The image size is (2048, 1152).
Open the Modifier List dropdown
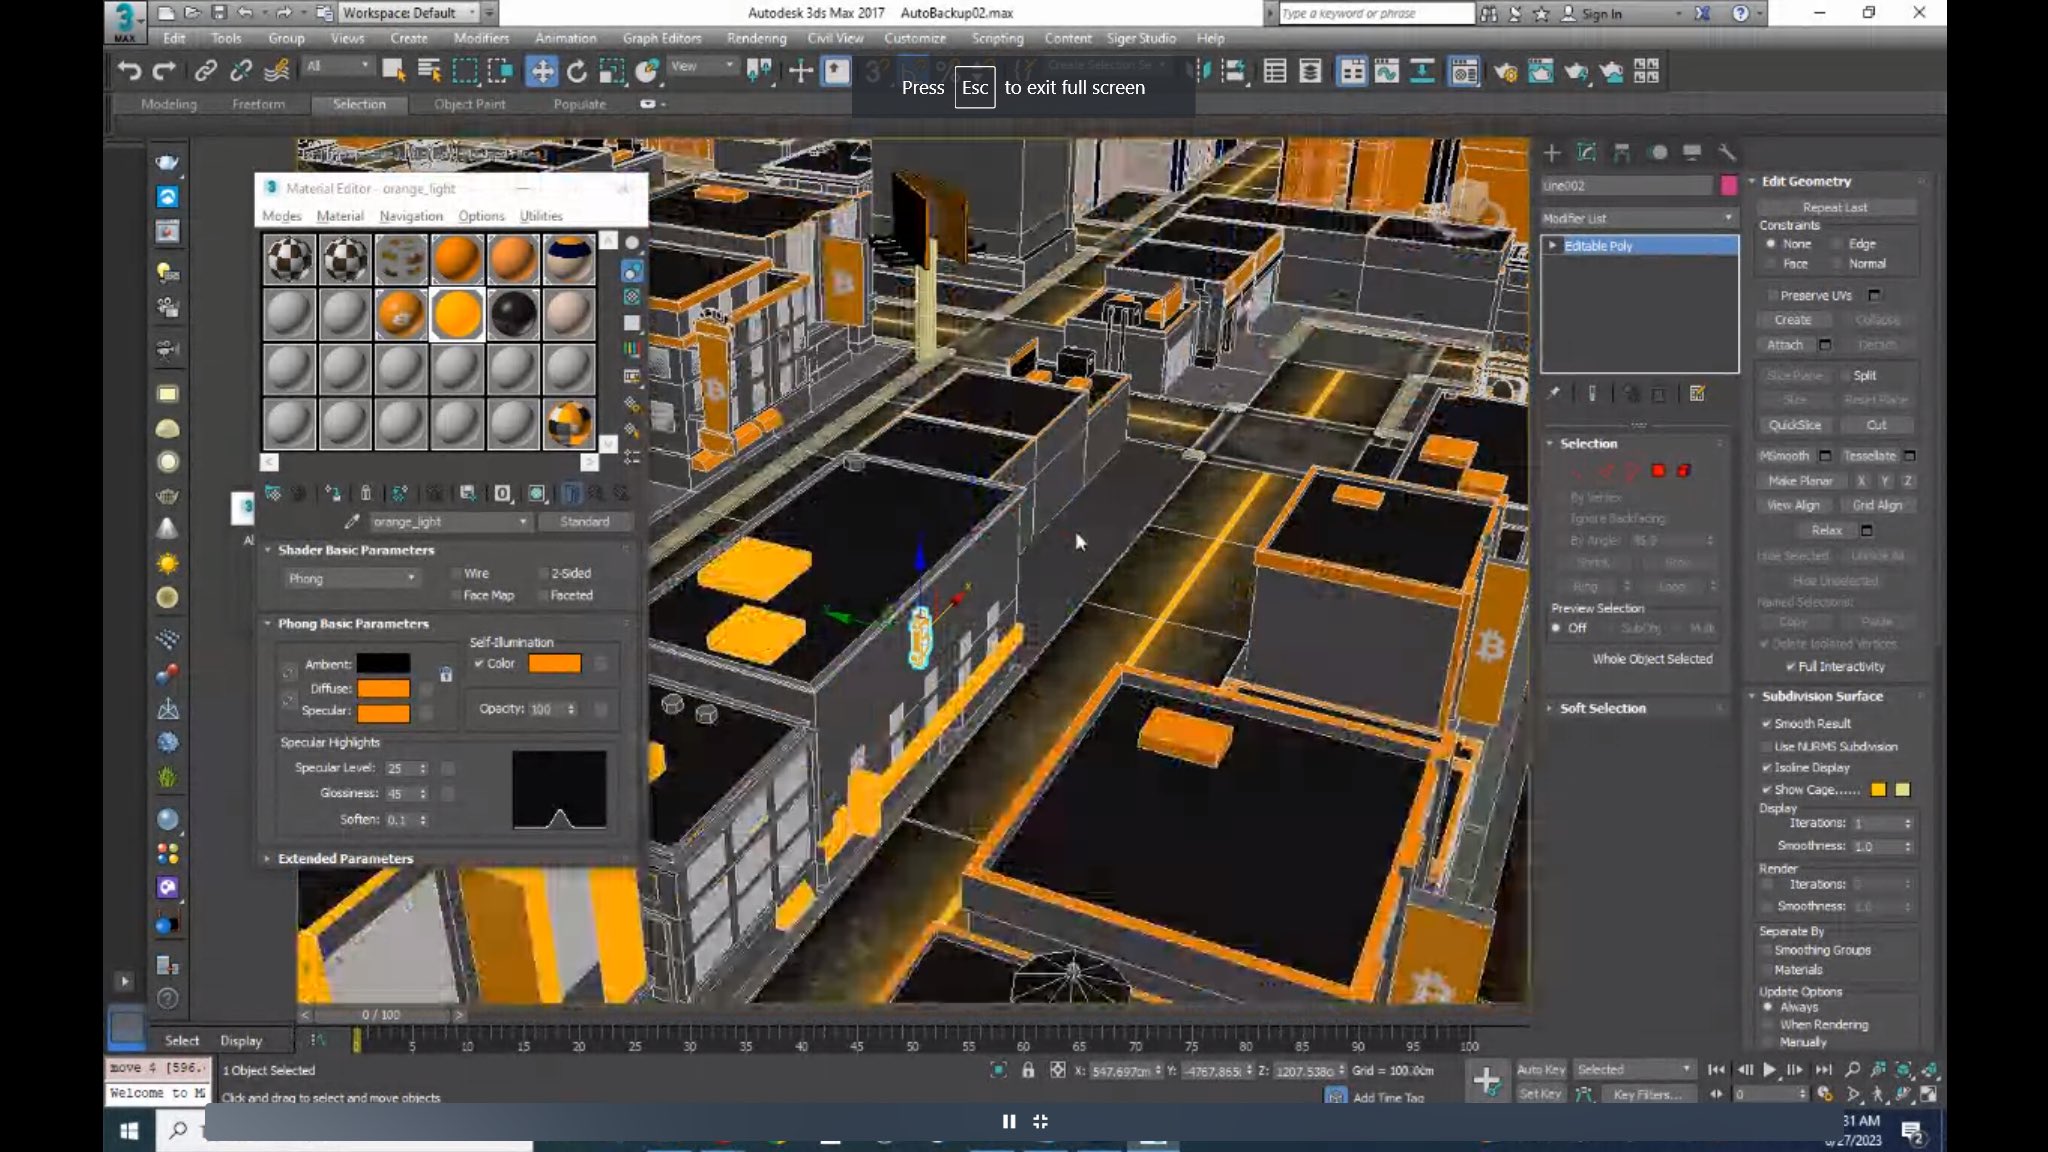pos(1638,218)
